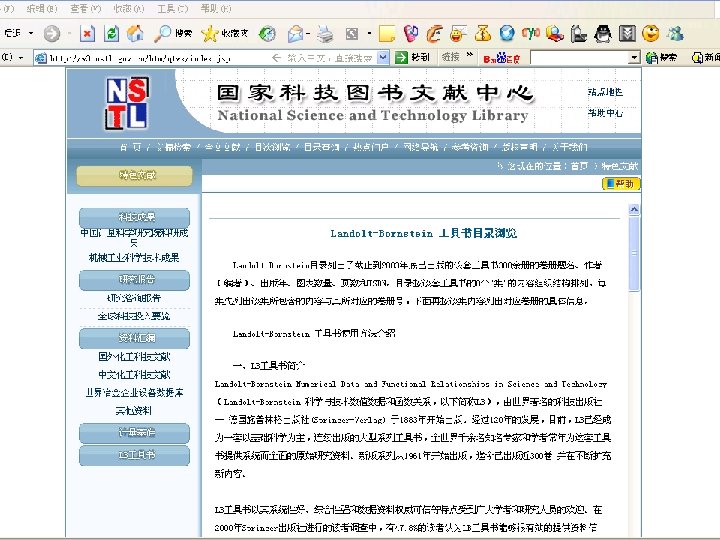The width and height of the screenshot is (720, 540).
Task: Click the 目次浏览 navigation link
Action: [272, 147]
